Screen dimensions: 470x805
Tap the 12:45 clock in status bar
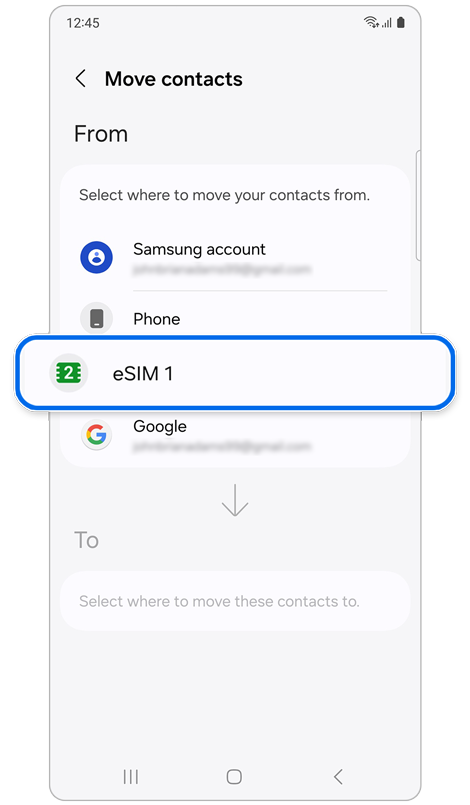[x=83, y=23]
